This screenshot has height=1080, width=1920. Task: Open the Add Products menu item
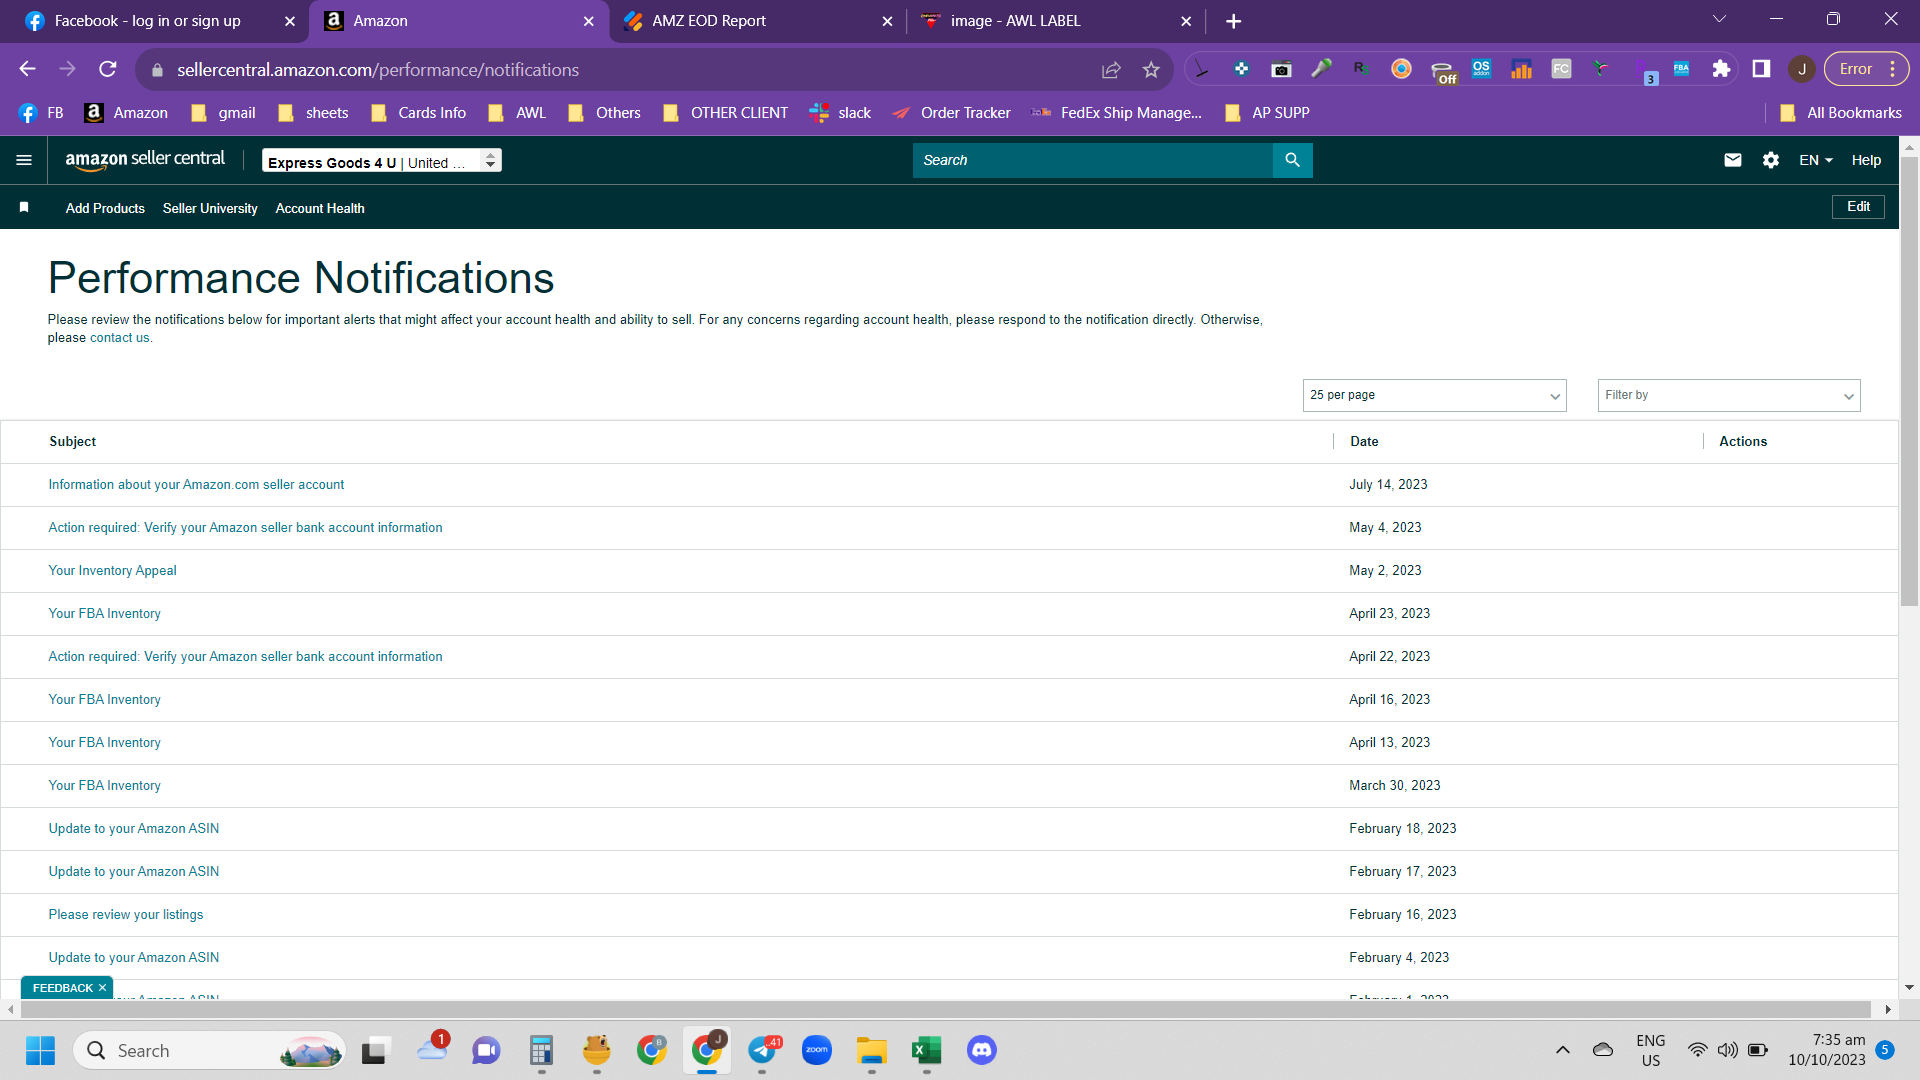point(105,208)
